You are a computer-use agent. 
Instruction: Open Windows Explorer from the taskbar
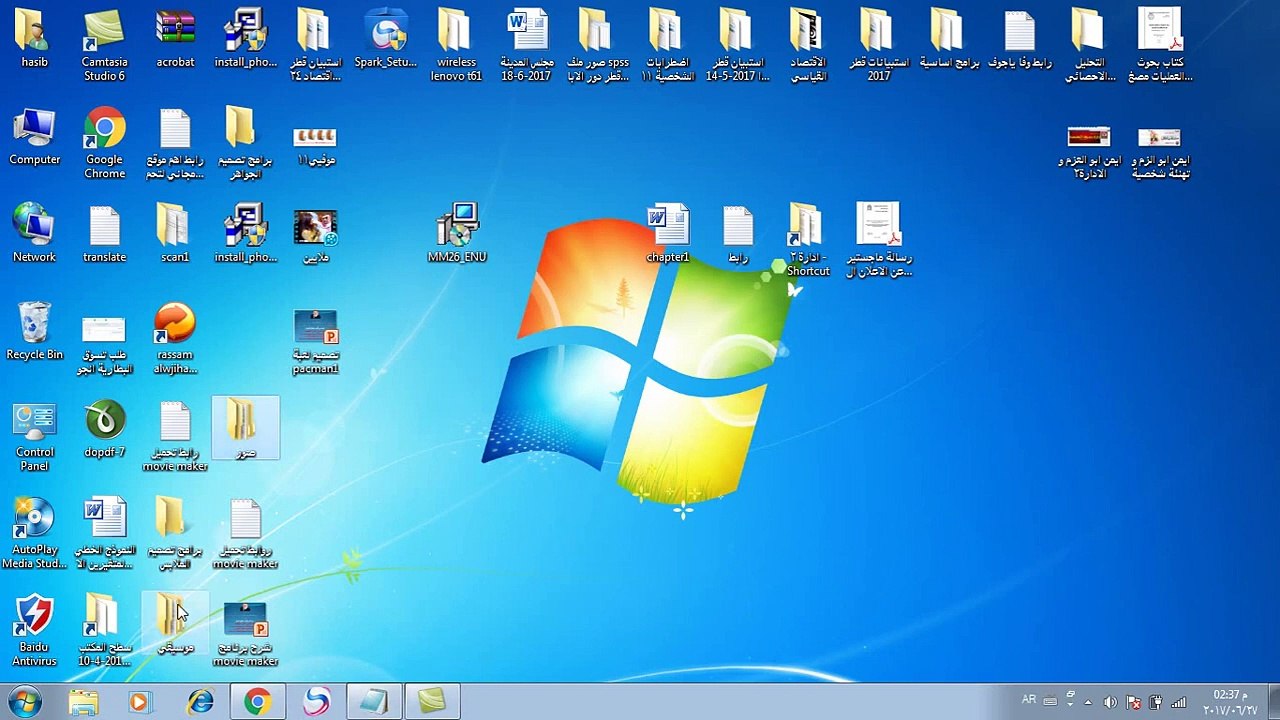point(84,702)
